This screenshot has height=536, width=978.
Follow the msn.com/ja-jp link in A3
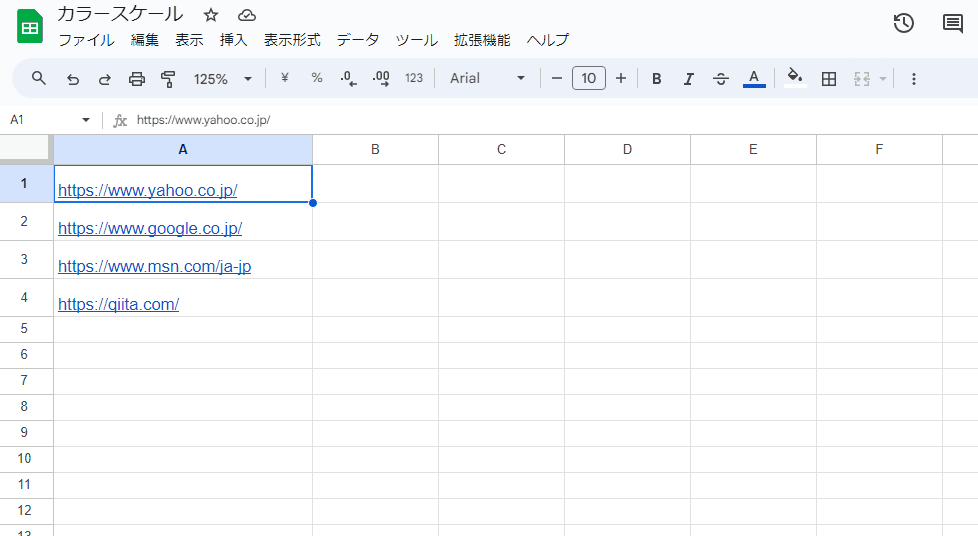pos(155,266)
